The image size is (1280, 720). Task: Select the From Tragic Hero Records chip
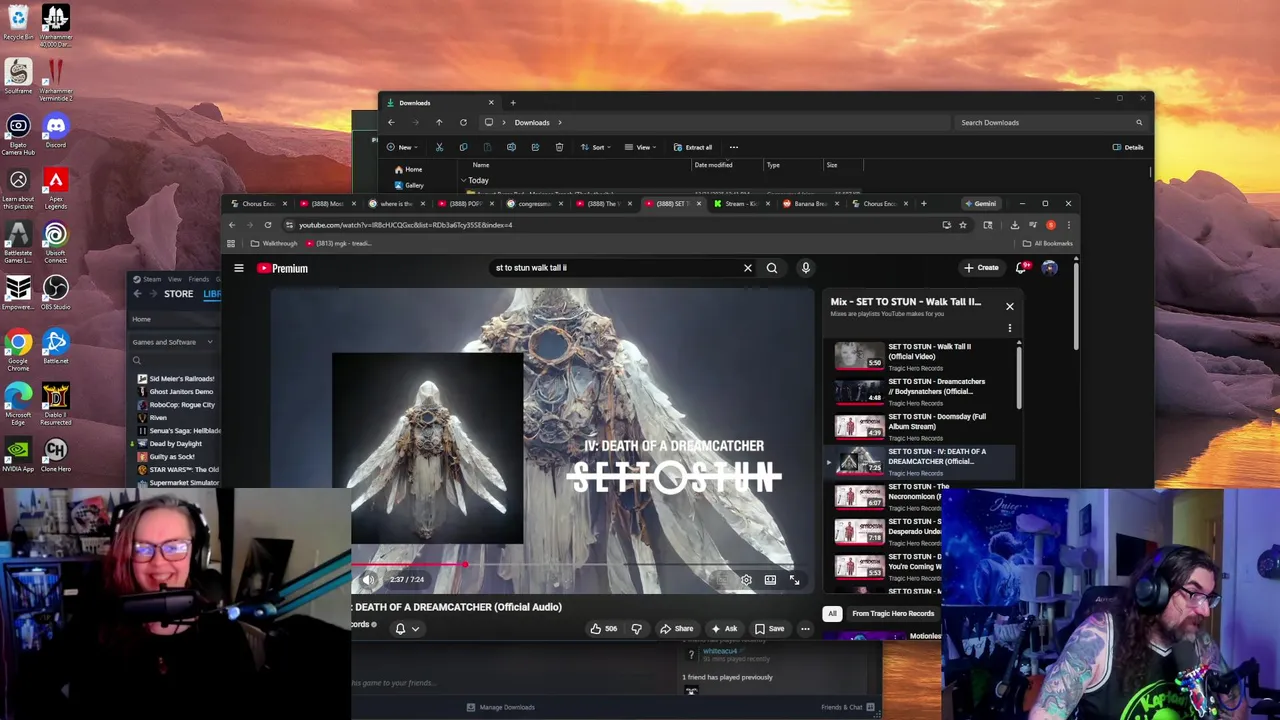(893, 614)
